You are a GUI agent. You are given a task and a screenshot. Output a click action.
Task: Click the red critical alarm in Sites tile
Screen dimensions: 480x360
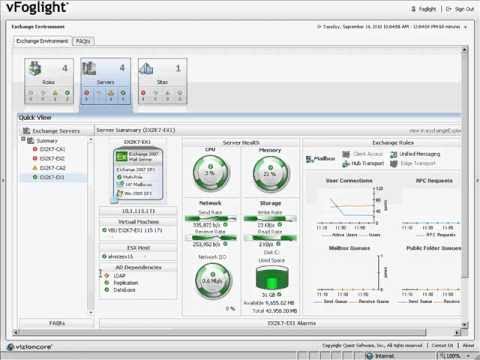click(x=143, y=93)
